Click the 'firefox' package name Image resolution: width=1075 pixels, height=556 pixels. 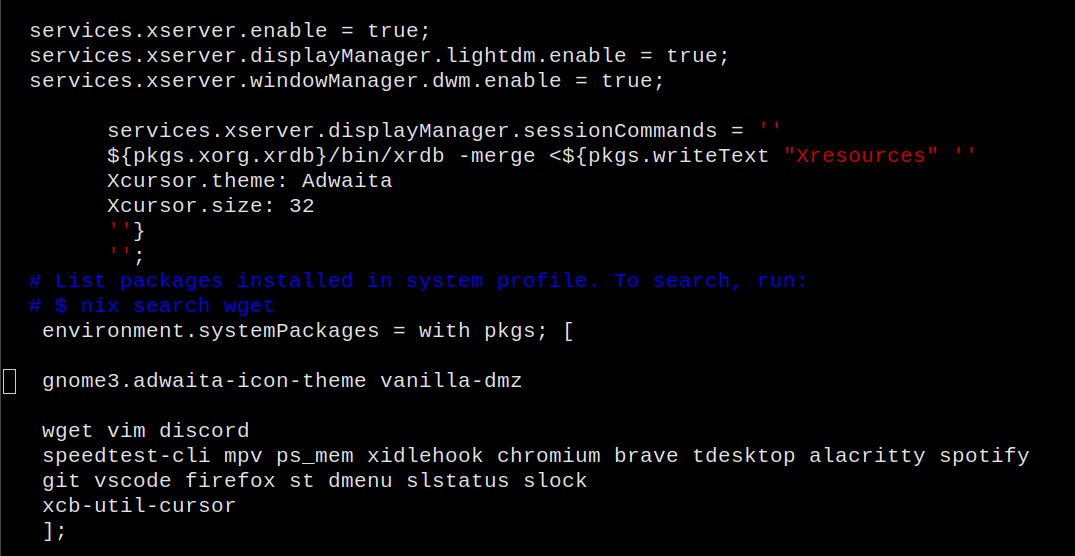tap(230, 481)
